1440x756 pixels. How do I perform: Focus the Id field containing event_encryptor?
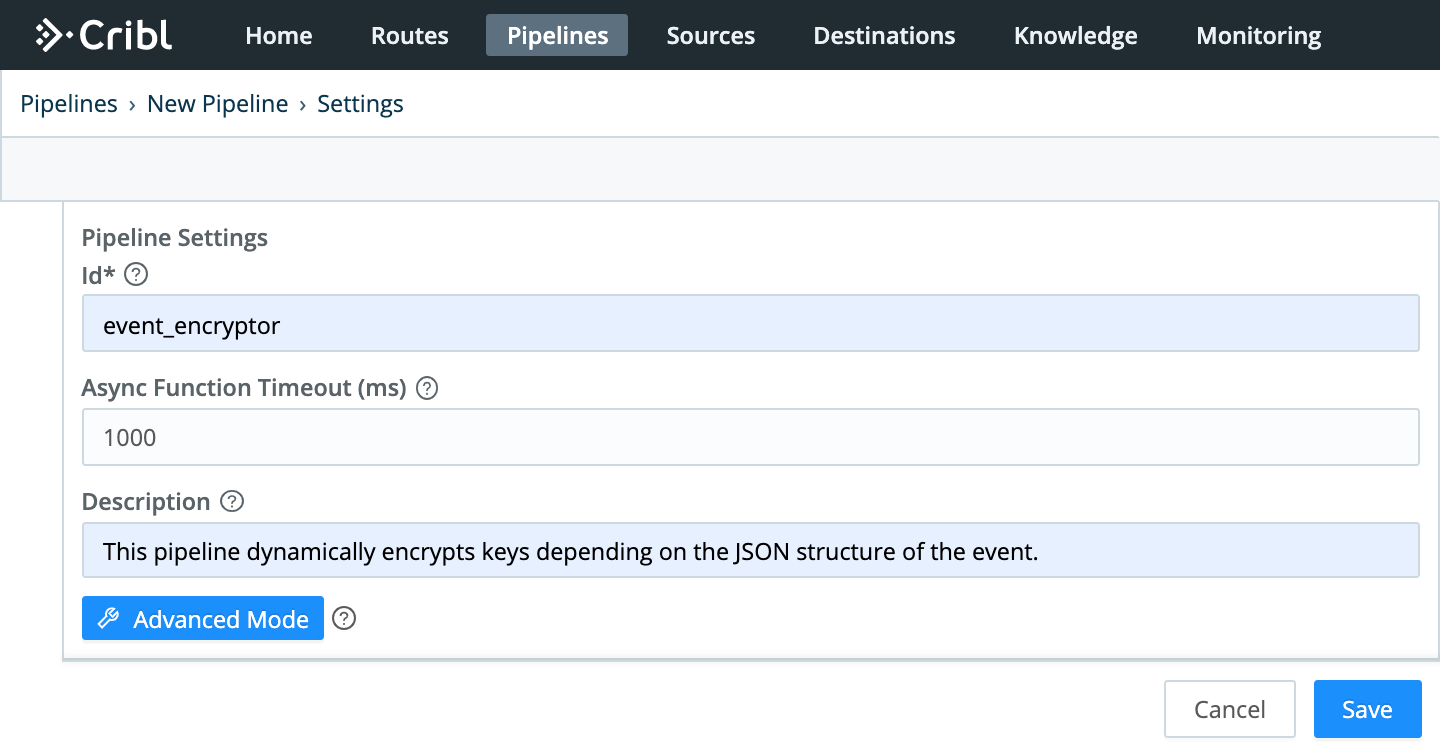[x=751, y=323]
